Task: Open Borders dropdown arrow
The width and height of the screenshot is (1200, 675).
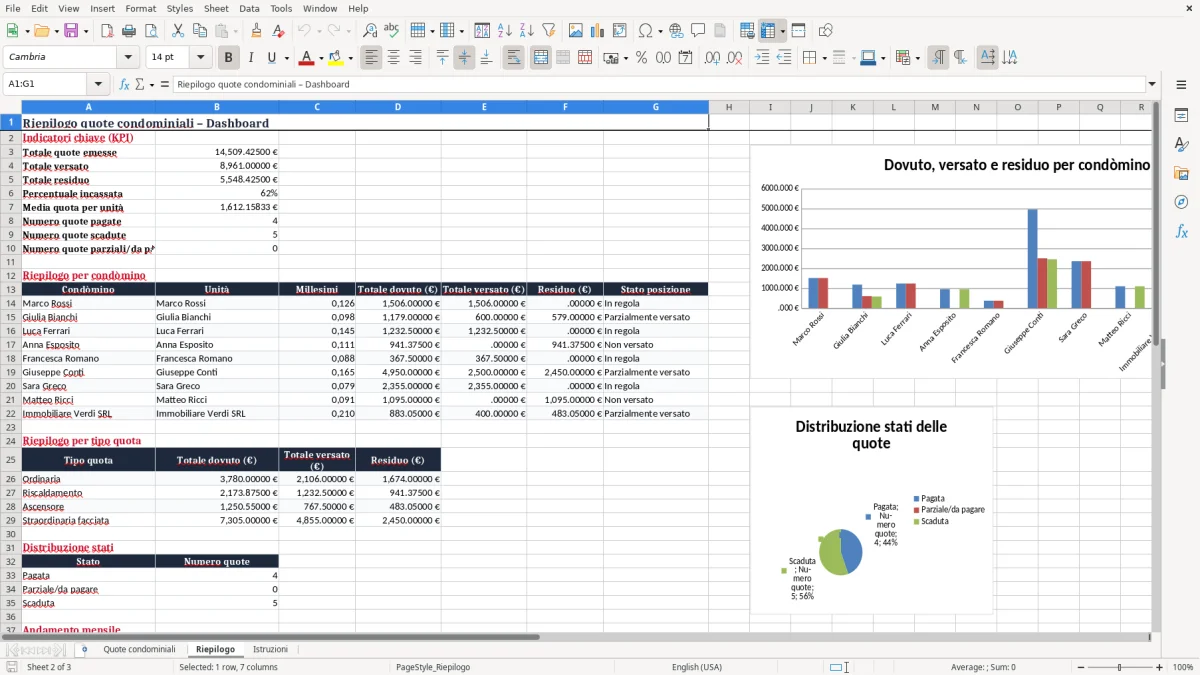Action: [825, 58]
